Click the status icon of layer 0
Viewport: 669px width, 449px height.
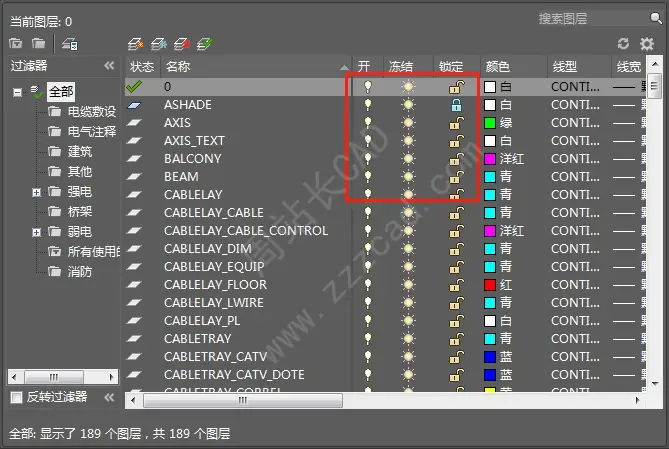coord(134,87)
